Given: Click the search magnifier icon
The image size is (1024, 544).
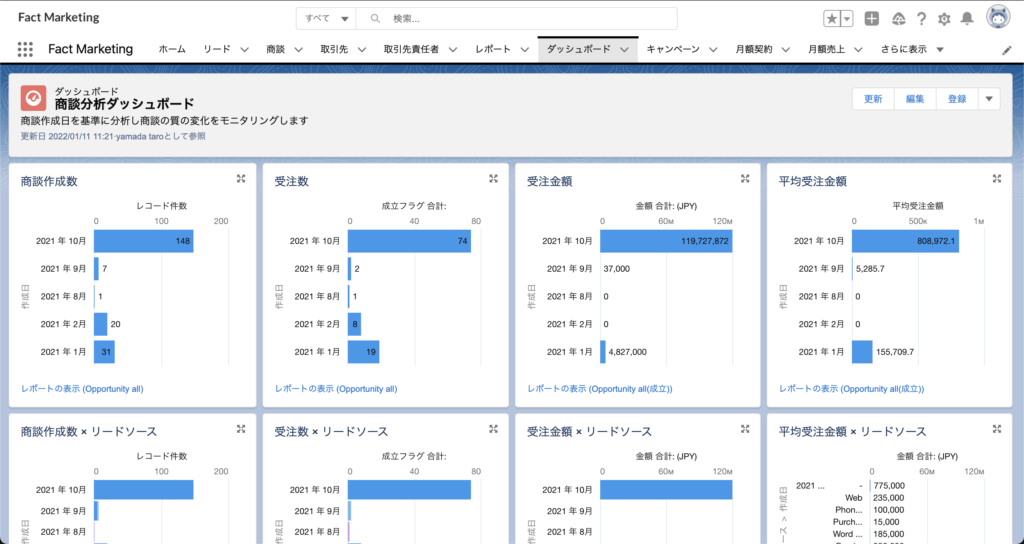Looking at the screenshot, I should pos(376,19).
